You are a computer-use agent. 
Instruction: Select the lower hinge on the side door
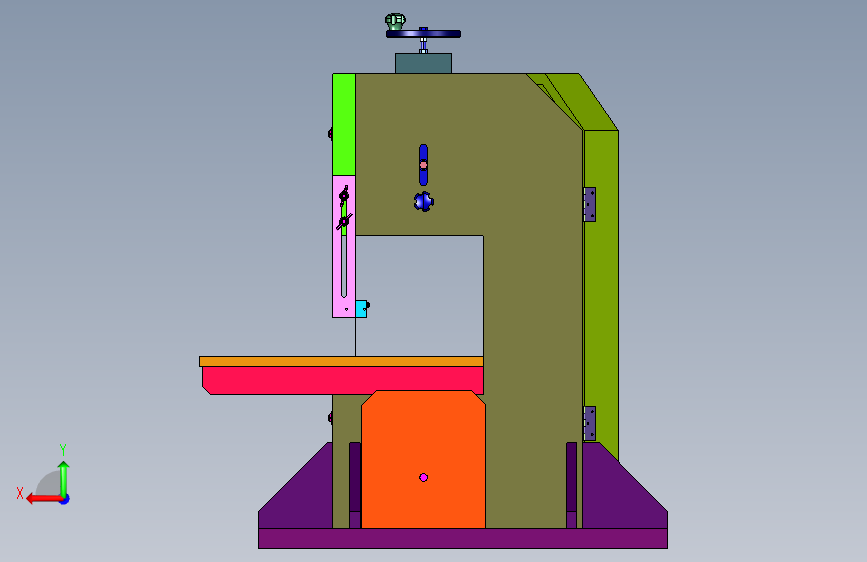pyautogui.click(x=590, y=423)
